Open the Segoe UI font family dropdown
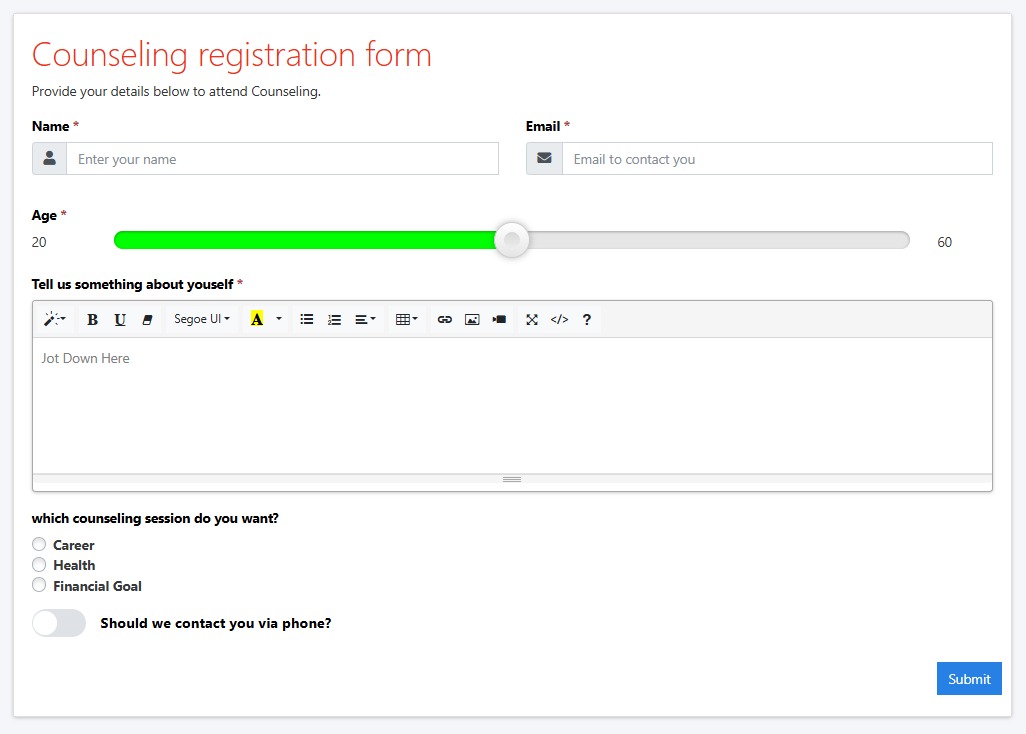 pos(202,320)
